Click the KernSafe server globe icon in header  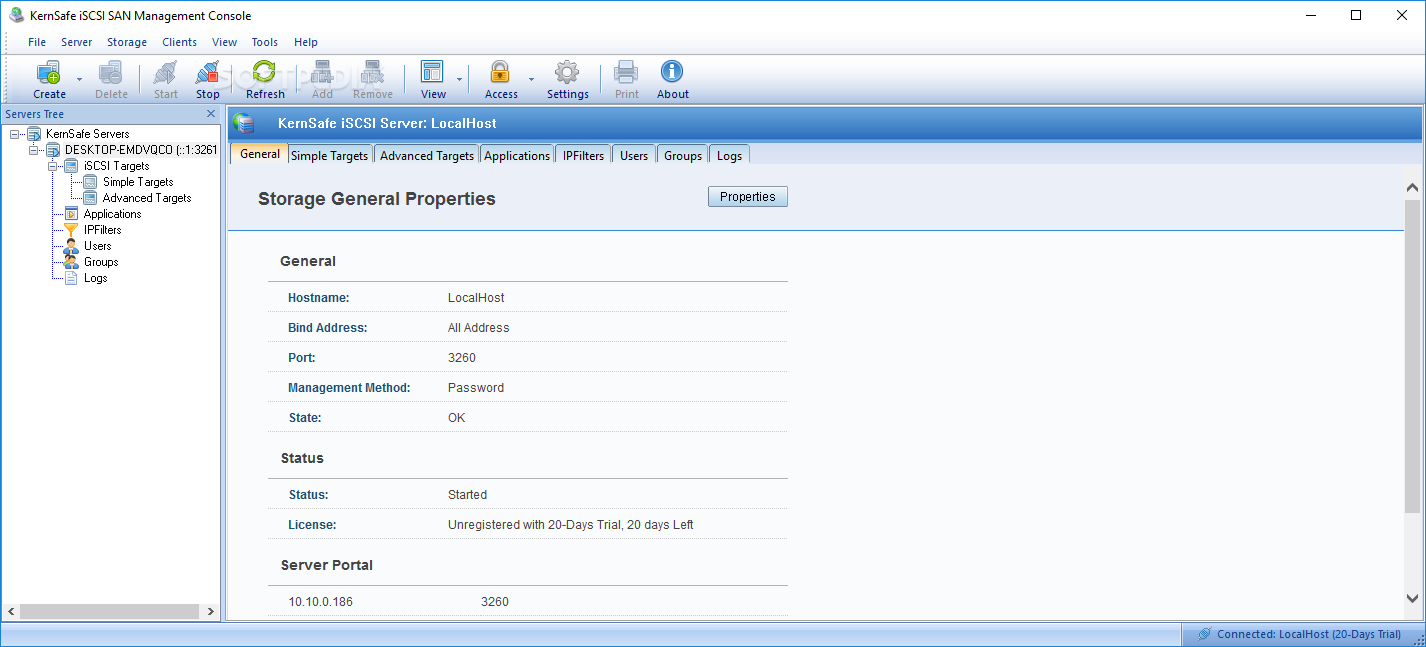[244, 123]
